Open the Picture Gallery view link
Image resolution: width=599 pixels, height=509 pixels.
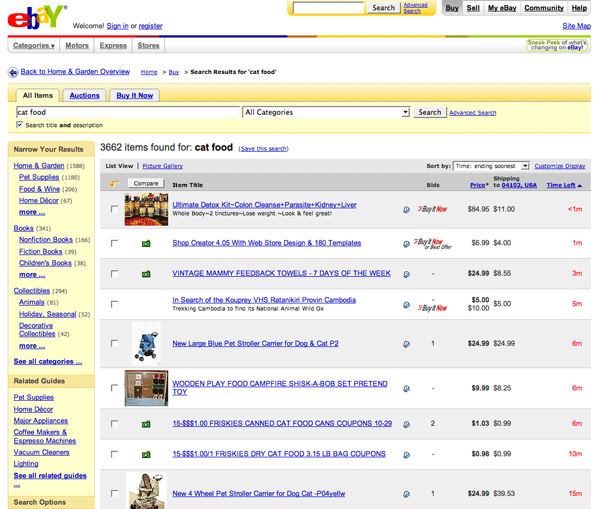[x=163, y=166]
